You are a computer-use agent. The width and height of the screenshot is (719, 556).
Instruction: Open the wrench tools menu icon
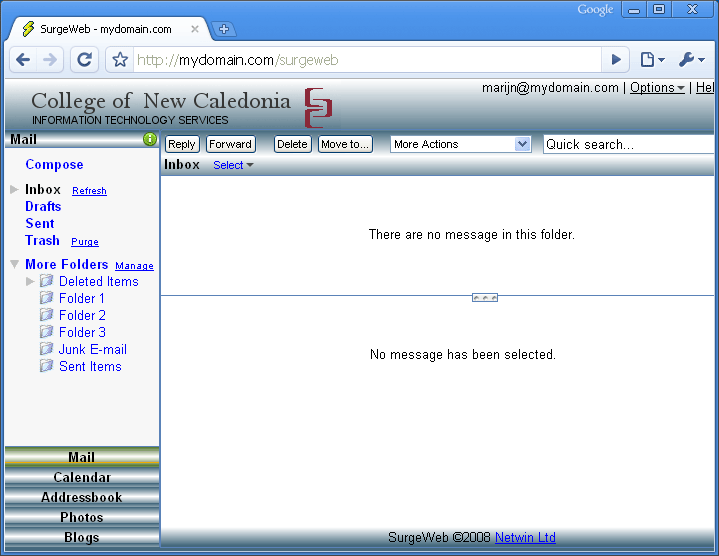(x=690, y=60)
